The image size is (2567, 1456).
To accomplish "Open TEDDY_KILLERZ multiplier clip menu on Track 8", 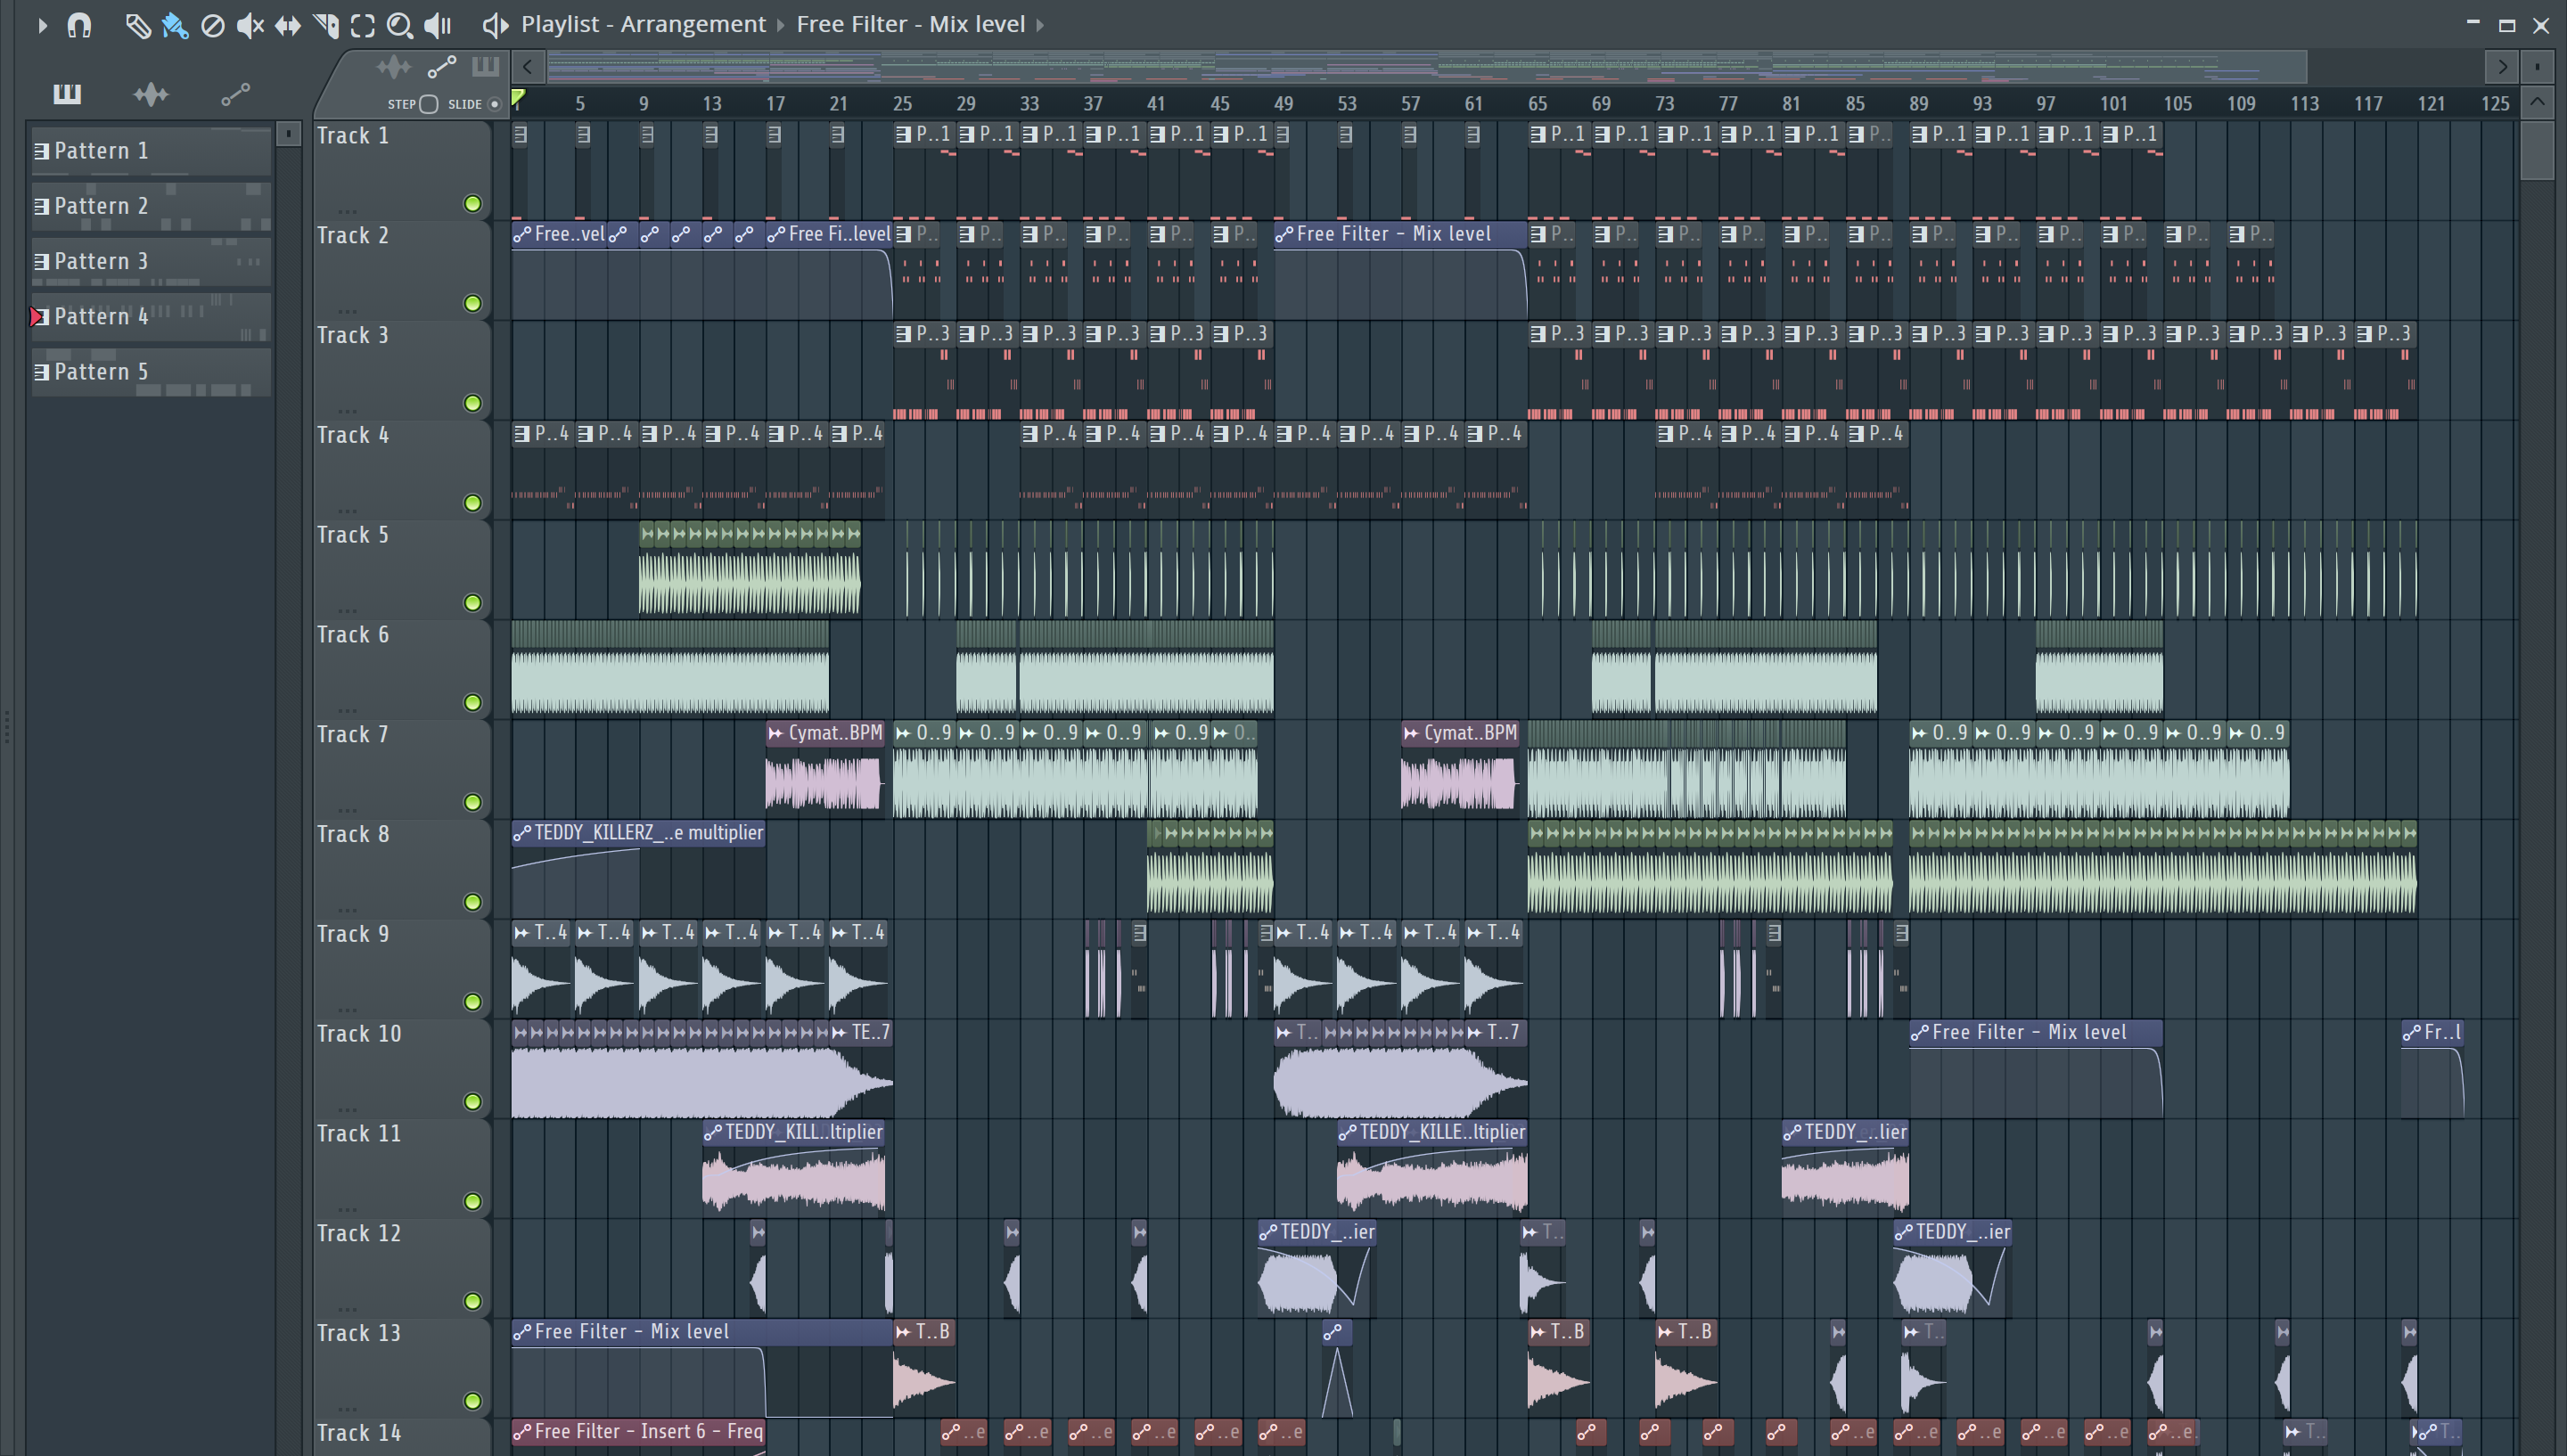I will pyautogui.click(x=522, y=833).
